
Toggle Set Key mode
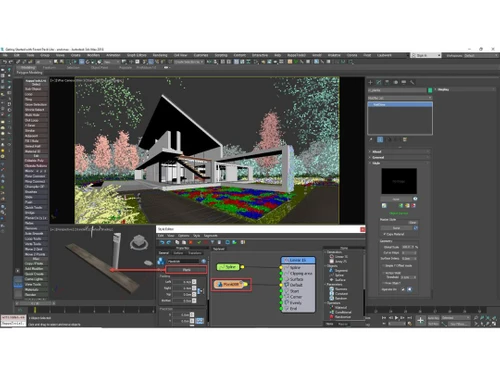pyautogui.click(x=433, y=324)
